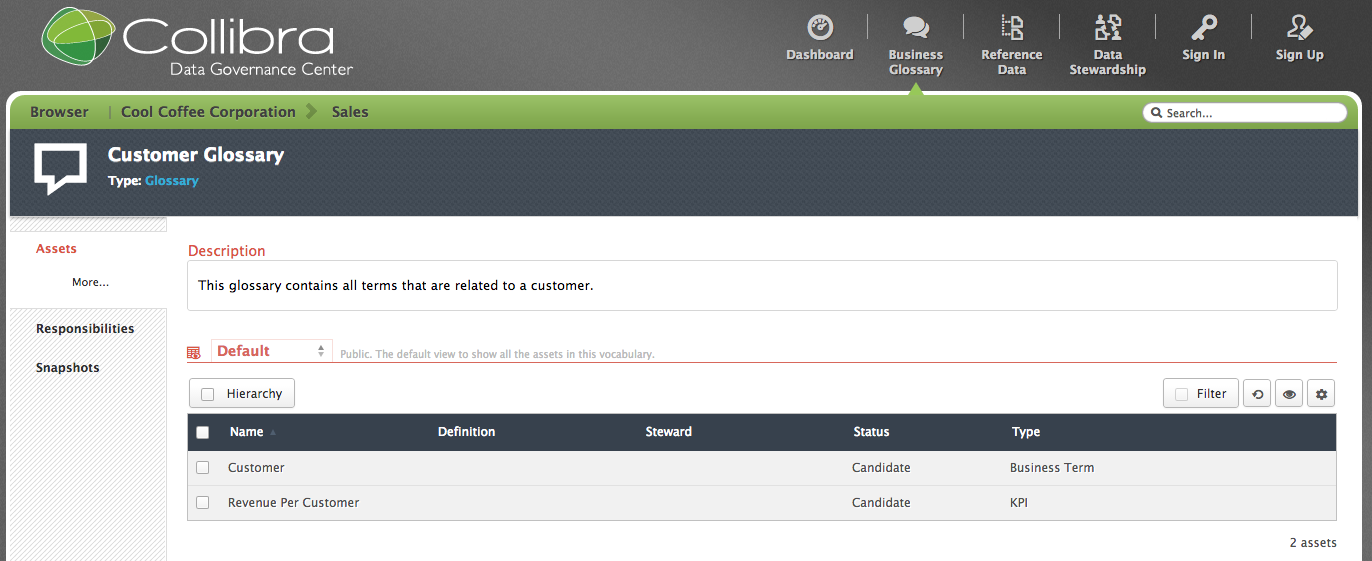Screen dimensions: 1372x561
Task: Click the Customer Glossary speech bubble icon
Action: coord(61,168)
